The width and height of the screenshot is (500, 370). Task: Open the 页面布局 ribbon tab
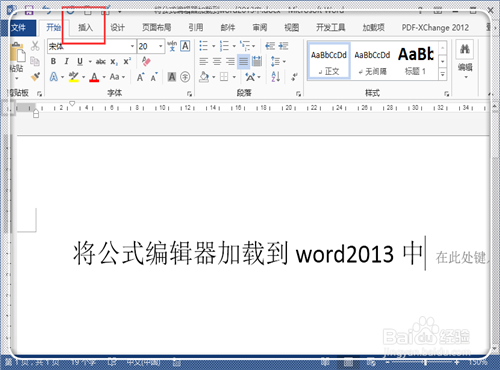tap(157, 27)
